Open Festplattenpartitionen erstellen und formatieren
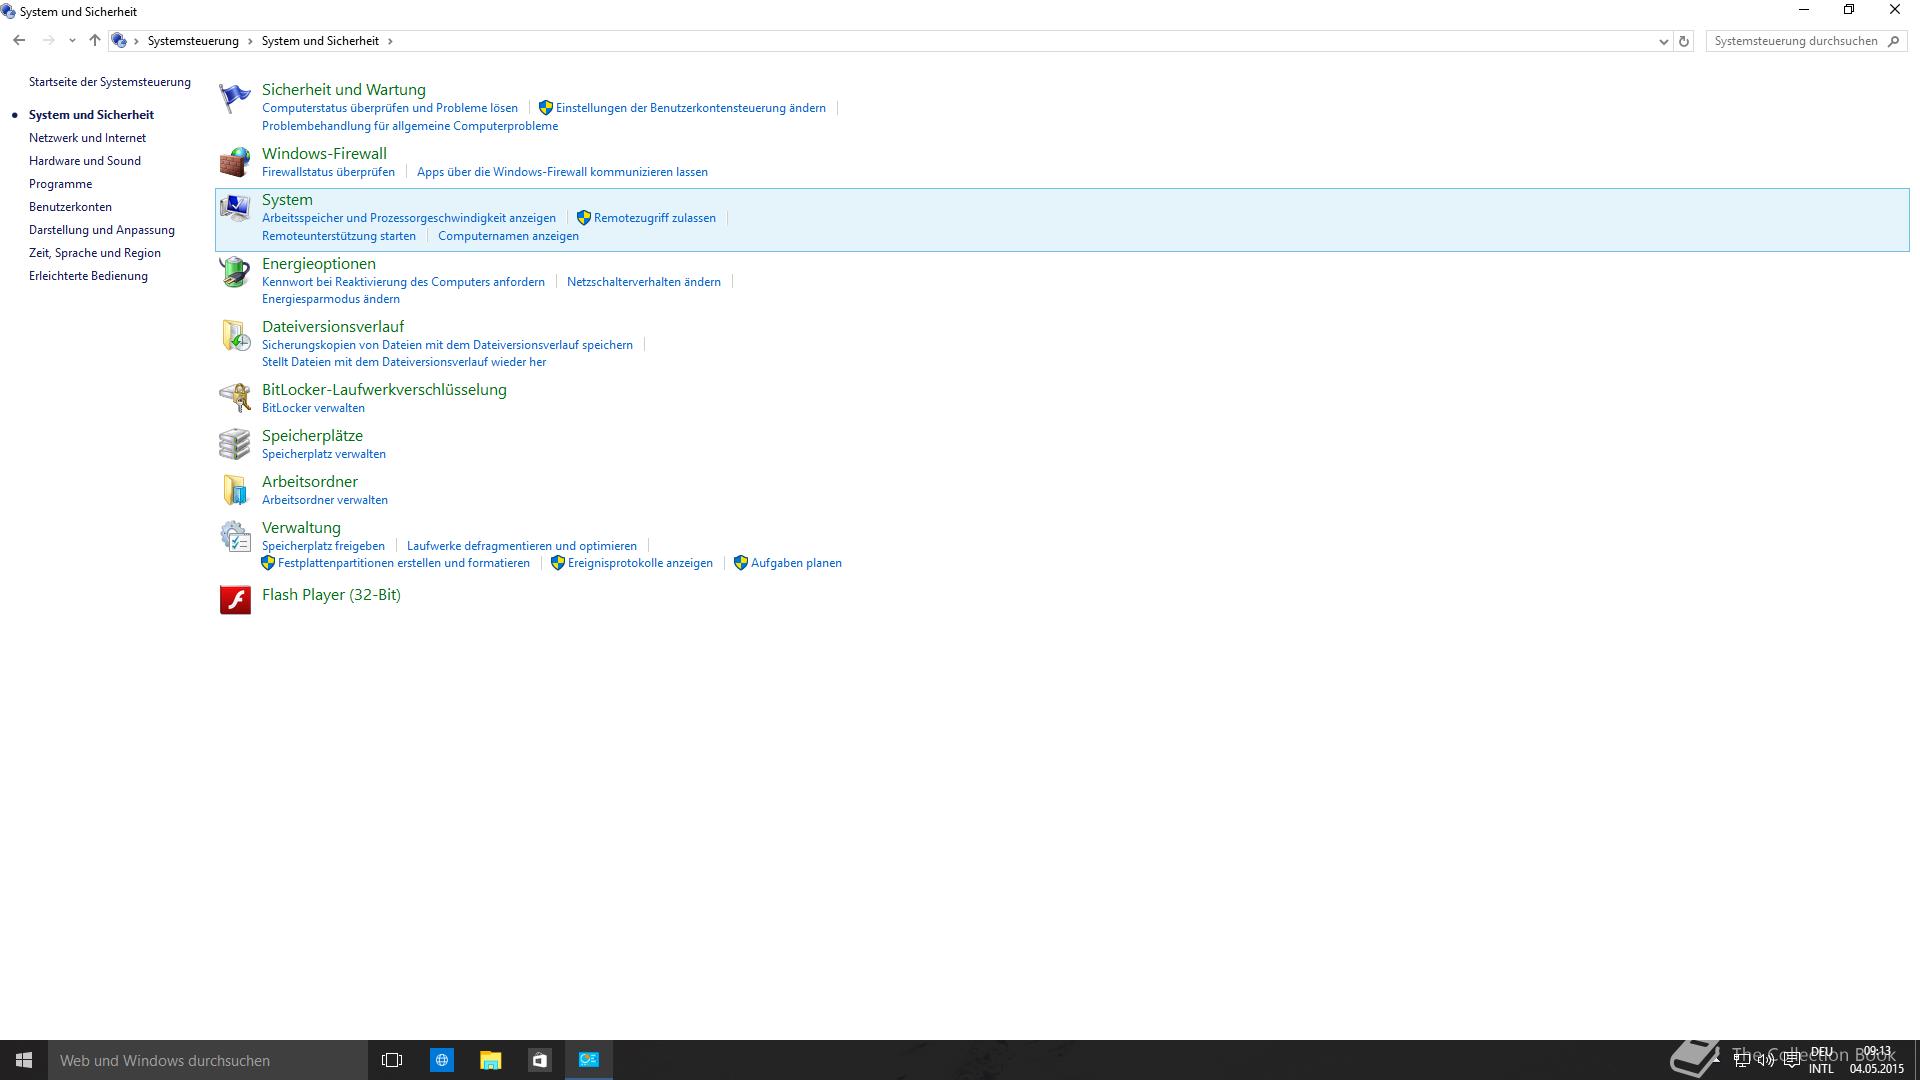Image resolution: width=1920 pixels, height=1080 pixels. point(404,563)
